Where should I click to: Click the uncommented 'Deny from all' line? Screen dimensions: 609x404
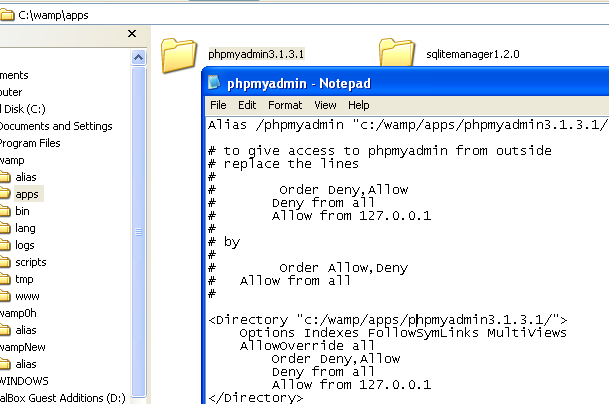click(323, 371)
